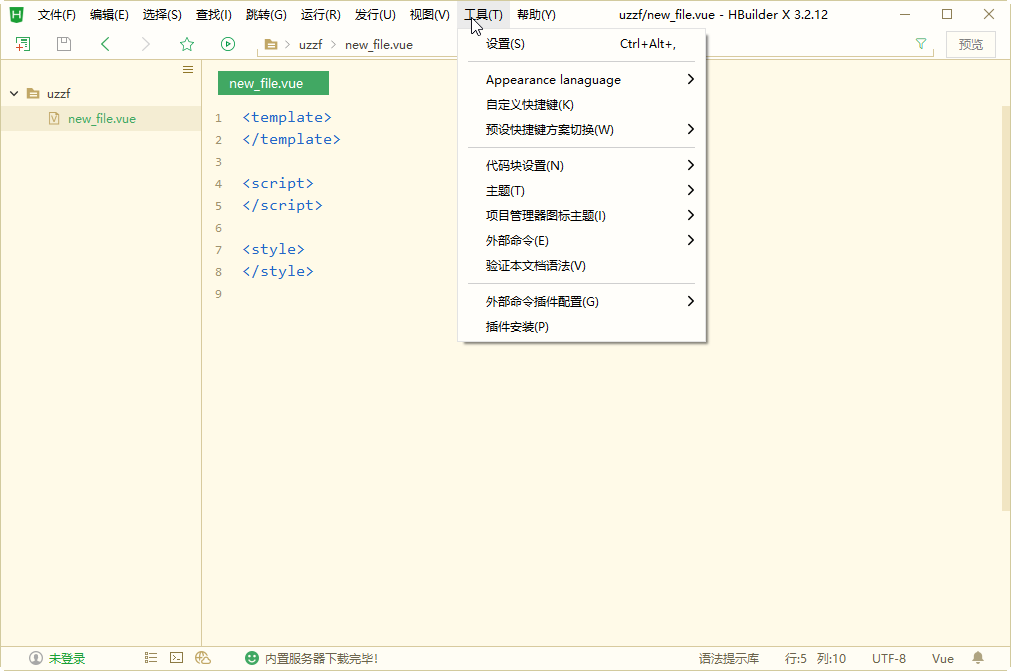Close the 工具(T) menu
This screenshot has height=671, width=1011.
484,15
